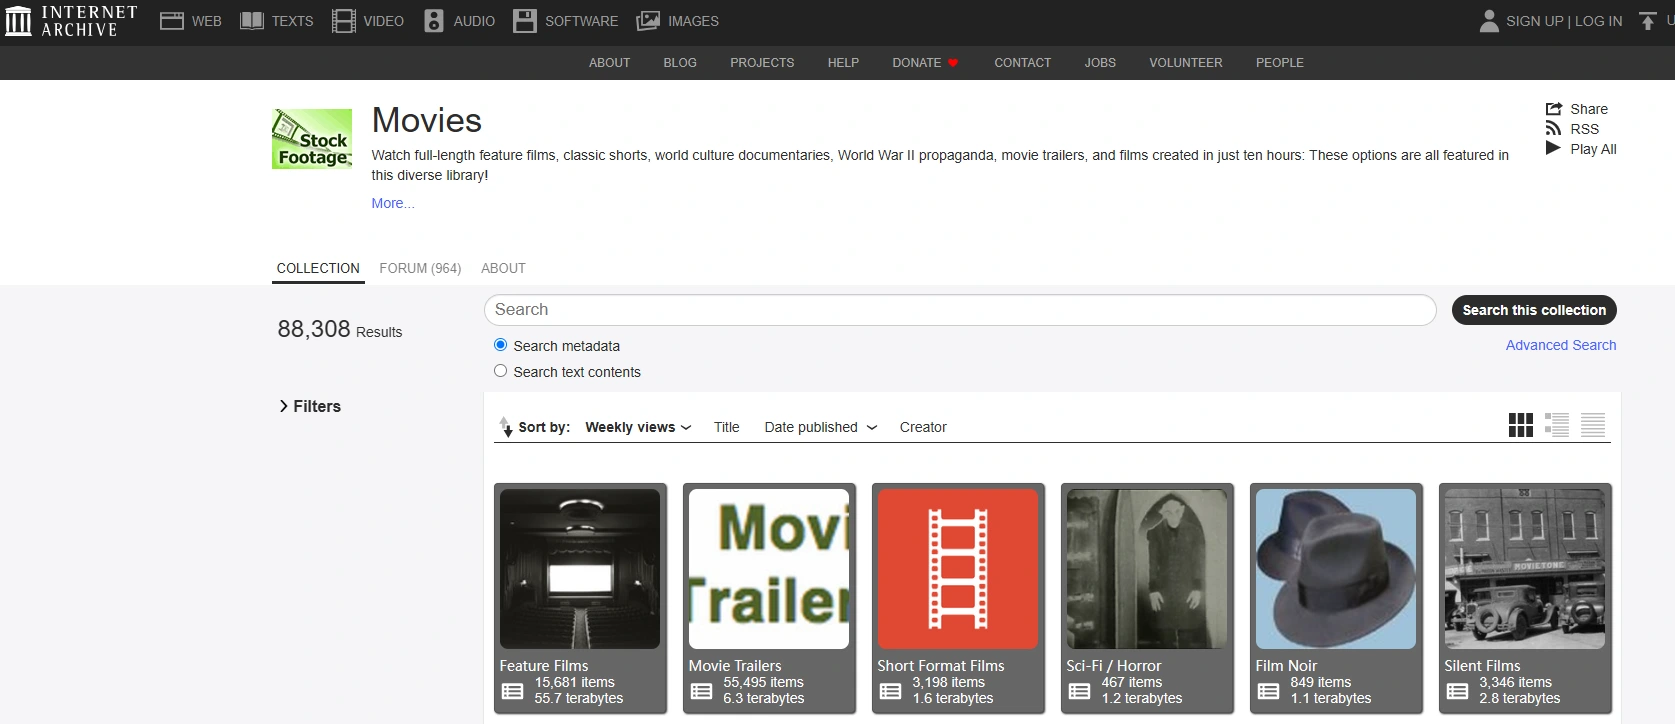The width and height of the screenshot is (1675, 724).
Task: Open the Video filmstrip icon
Action: point(344,21)
